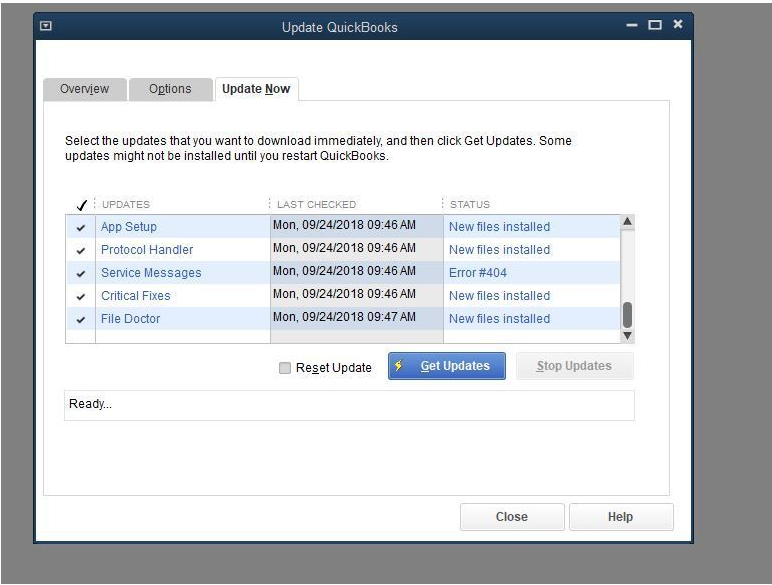This screenshot has width=772, height=585.
Task: Click the Ready... status message box
Action: coord(349,405)
